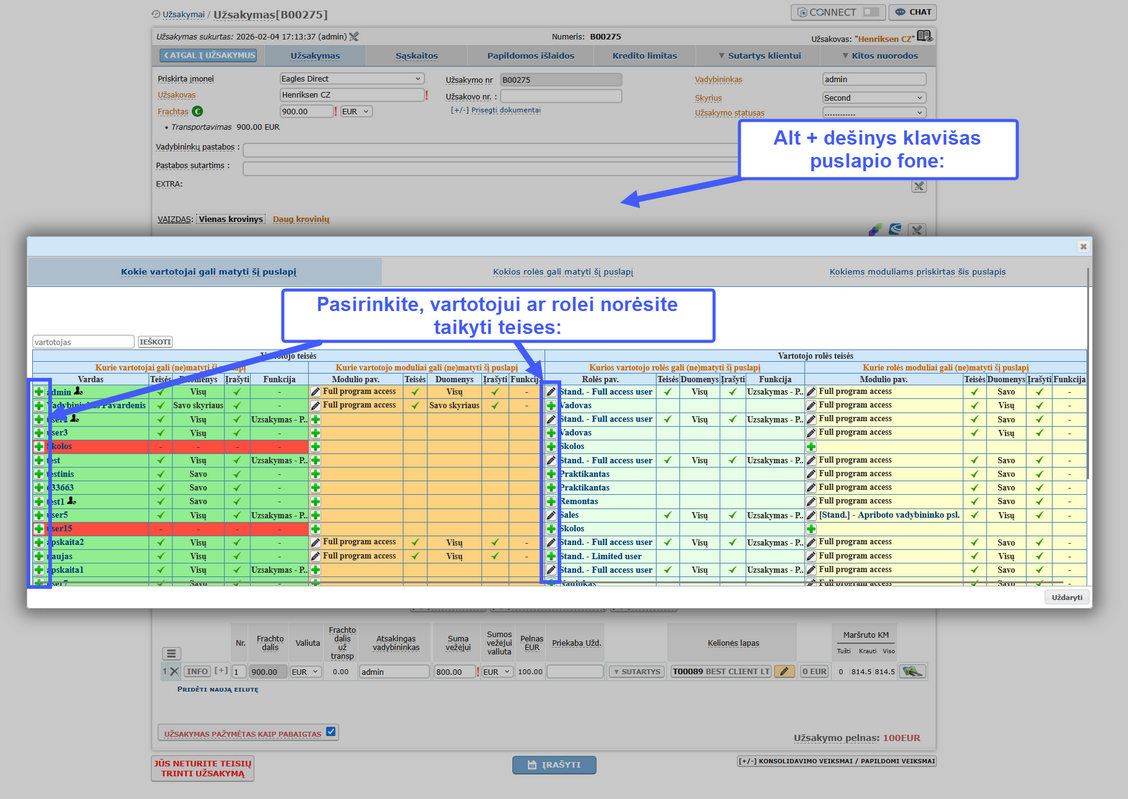Screen dimensions: 1128x799
Task: Click user name Vadybininkas Pavardenis
Action: 96,406
